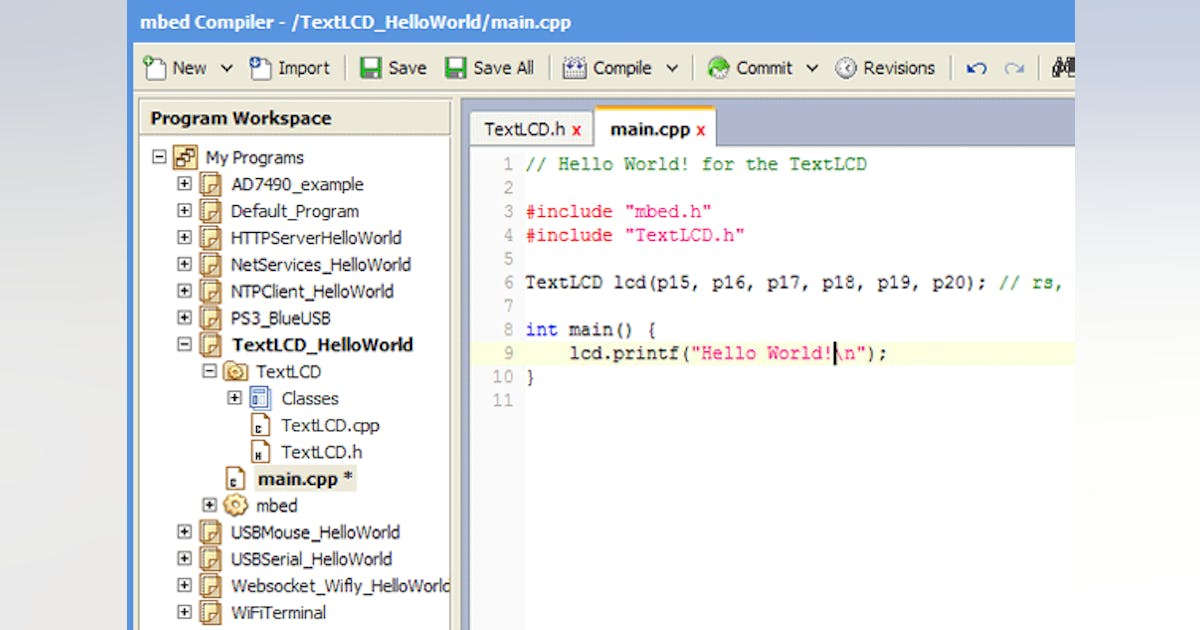Screen dimensions: 1200x630
Task: Open the New button dropdown arrow
Action: [x=226, y=67]
